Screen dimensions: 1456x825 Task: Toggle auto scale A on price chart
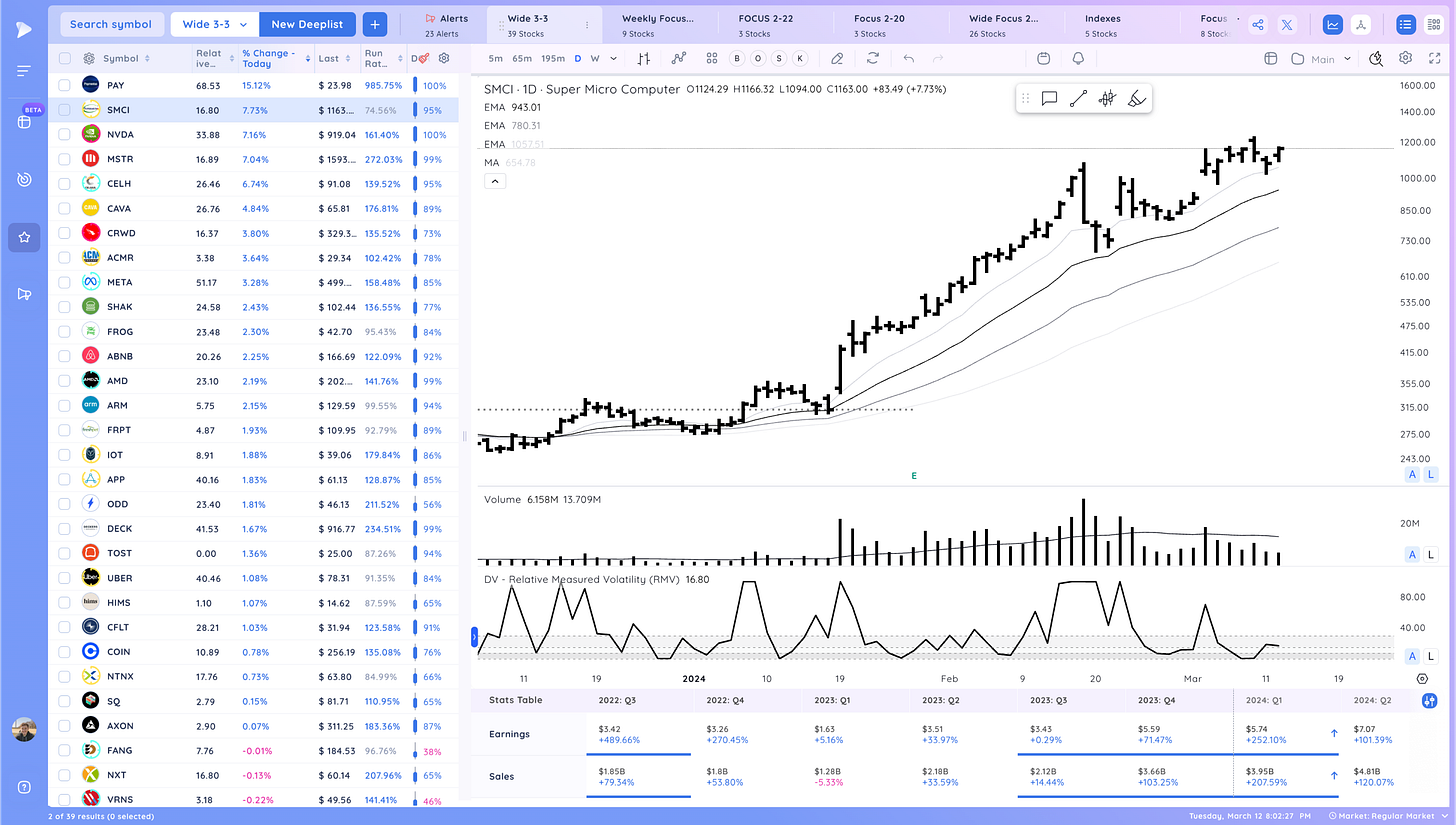click(x=1413, y=474)
